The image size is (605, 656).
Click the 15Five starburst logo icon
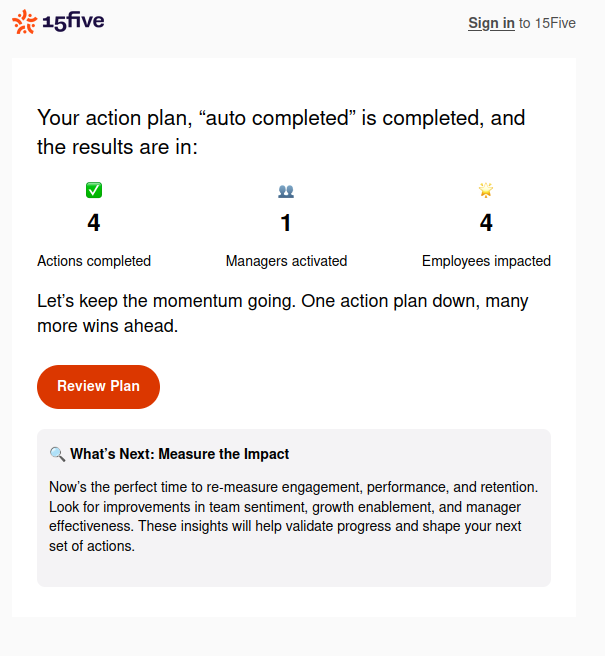pyautogui.click(x=24, y=22)
